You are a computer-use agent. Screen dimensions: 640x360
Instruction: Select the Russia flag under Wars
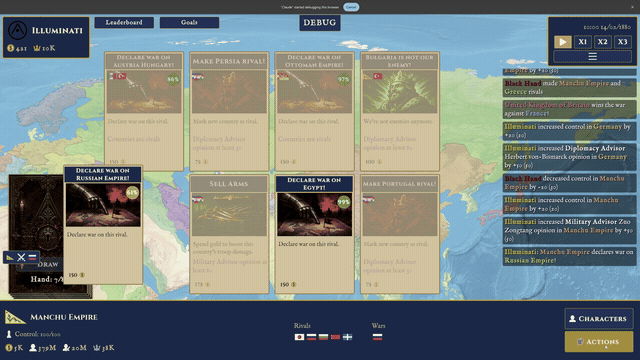377,337
